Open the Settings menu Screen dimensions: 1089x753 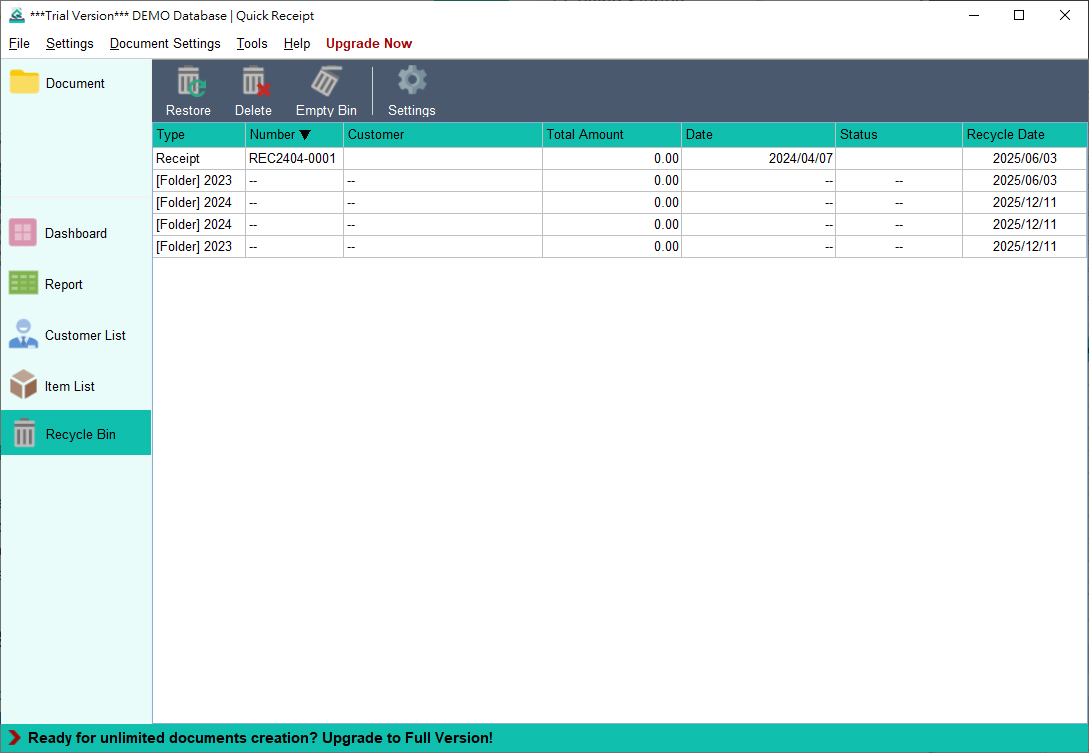point(69,43)
